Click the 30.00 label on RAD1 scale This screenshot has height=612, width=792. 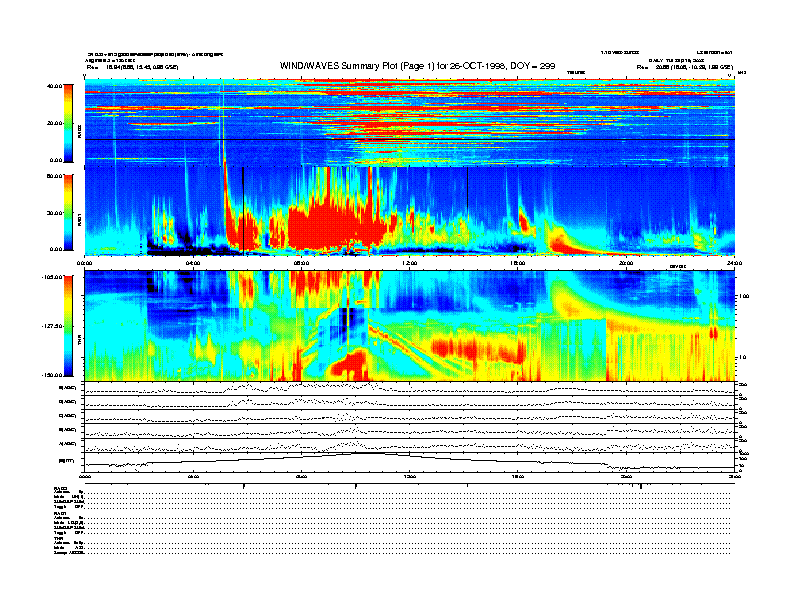tap(55, 213)
